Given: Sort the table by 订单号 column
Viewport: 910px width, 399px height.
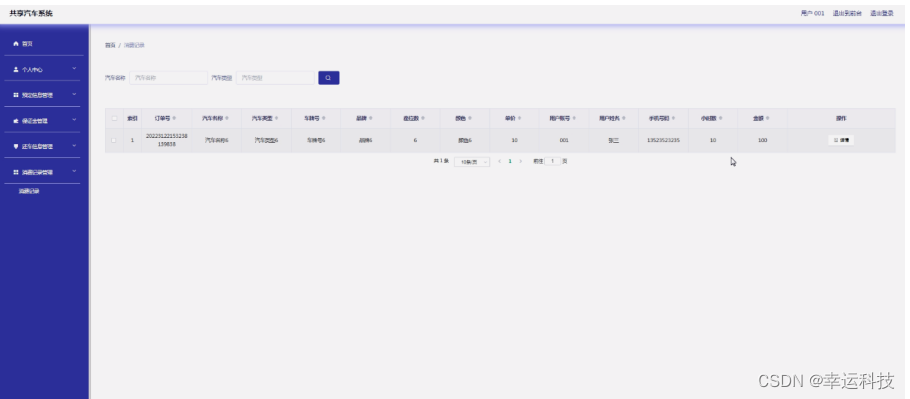Looking at the screenshot, I should pyautogui.click(x=174, y=118).
